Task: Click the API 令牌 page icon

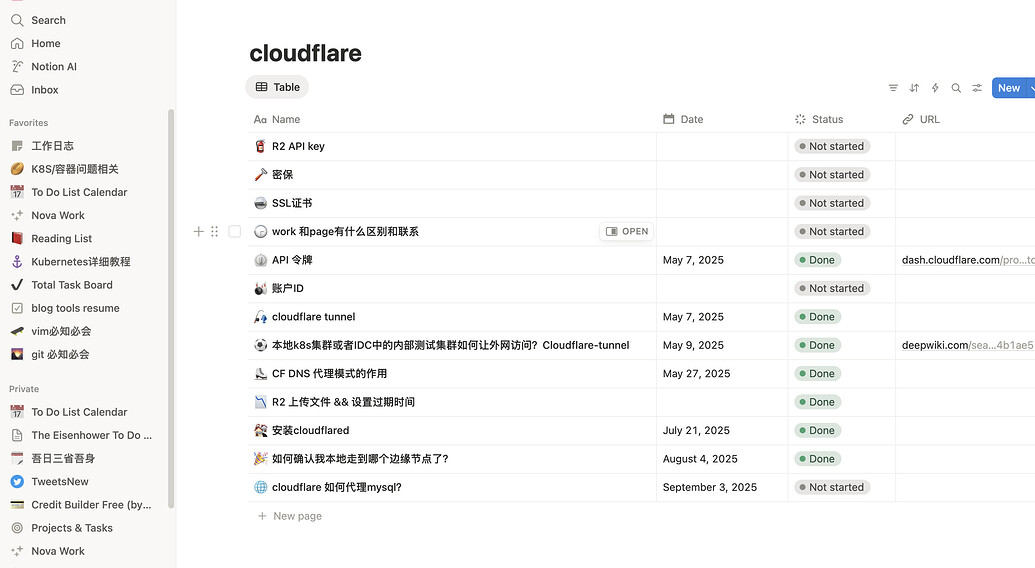Action: (x=261, y=260)
